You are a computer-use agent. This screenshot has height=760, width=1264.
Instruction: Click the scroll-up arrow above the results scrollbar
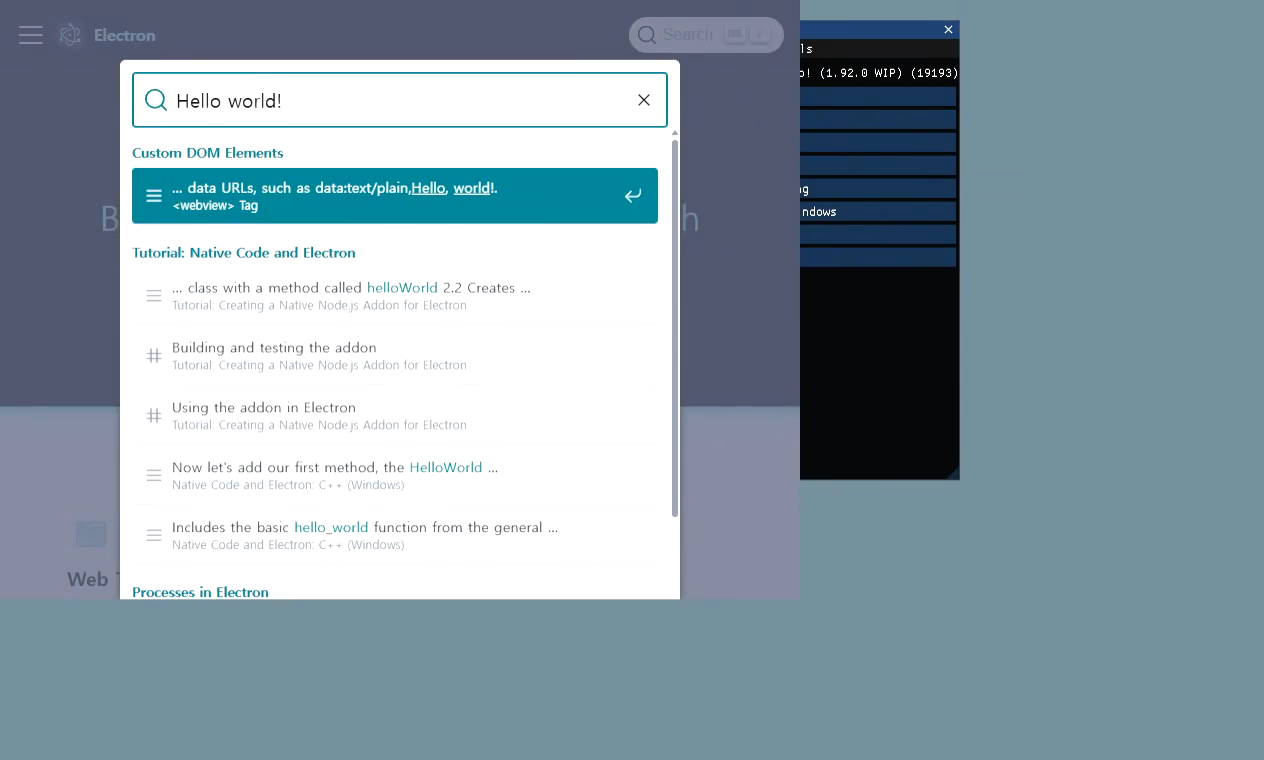point(675,133)
